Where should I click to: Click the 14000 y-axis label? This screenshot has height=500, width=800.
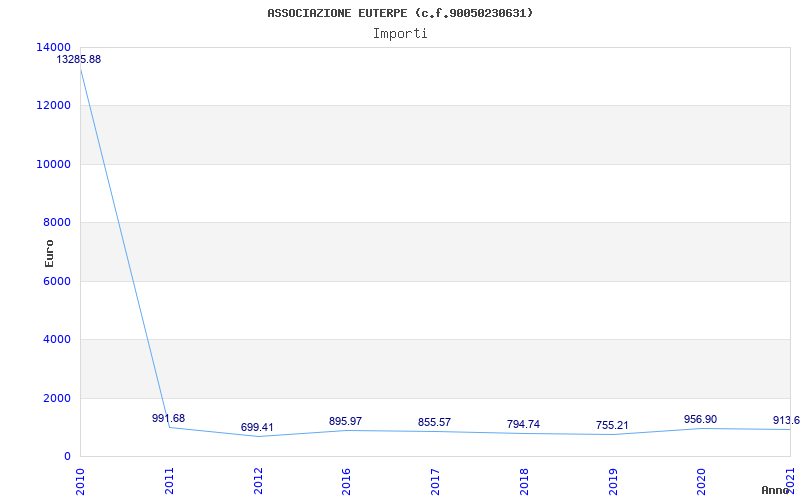click(53, 47)
